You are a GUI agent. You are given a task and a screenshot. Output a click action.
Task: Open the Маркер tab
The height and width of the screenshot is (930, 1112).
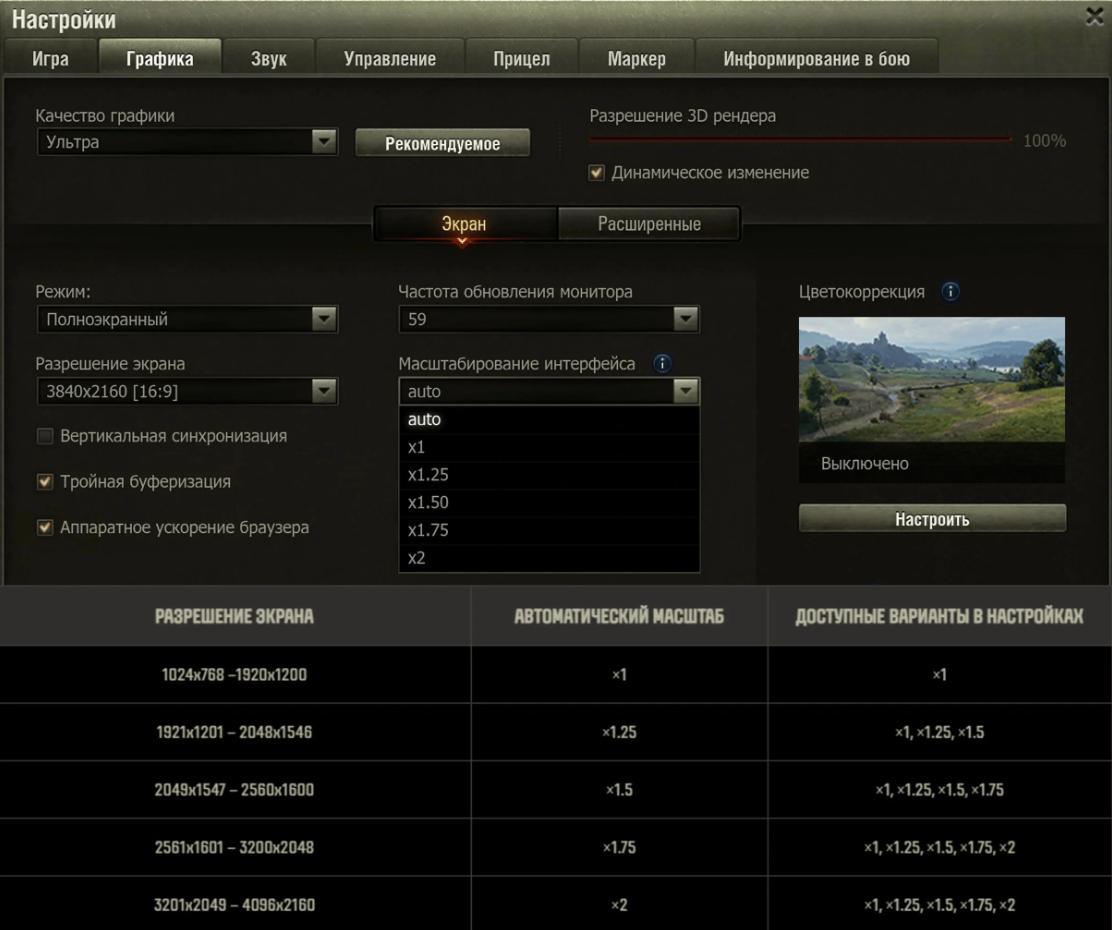coord(636,58)
